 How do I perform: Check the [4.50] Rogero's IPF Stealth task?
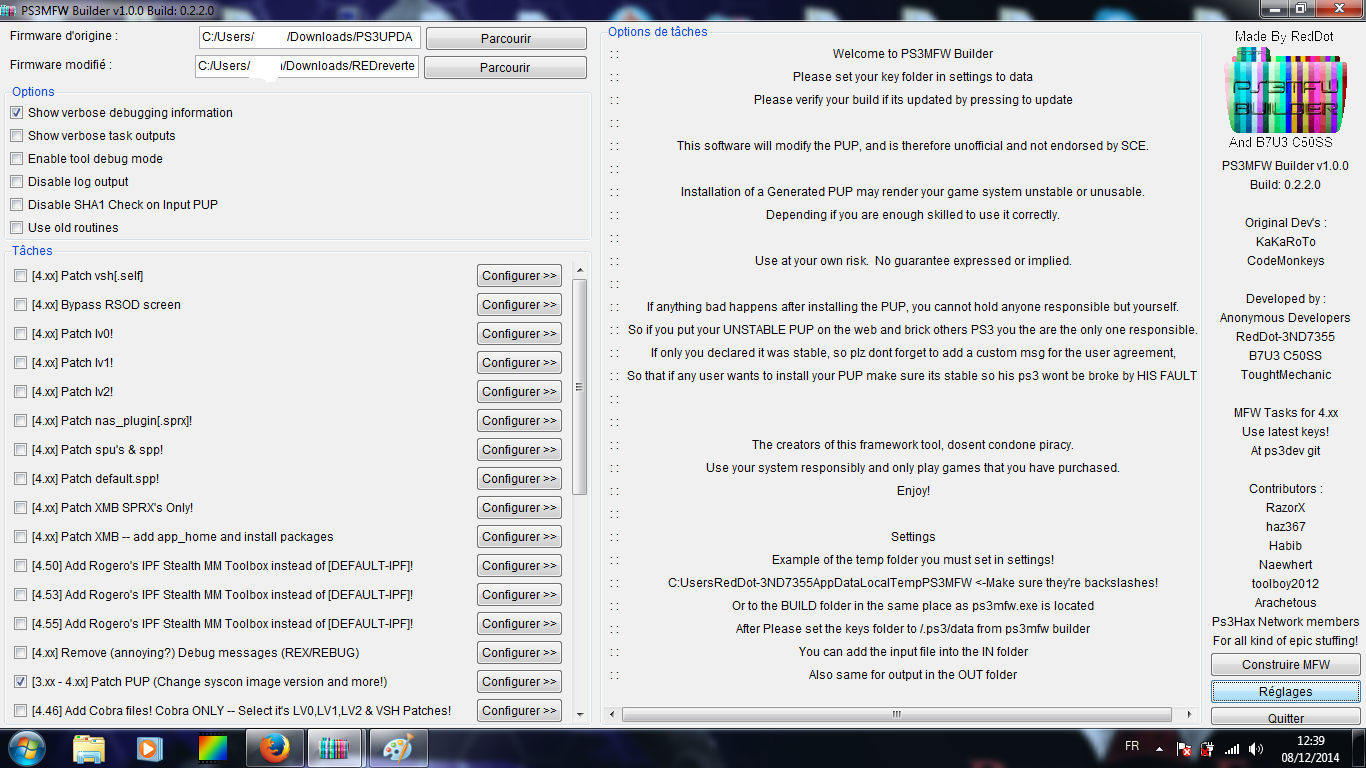[x=21, y=566]
